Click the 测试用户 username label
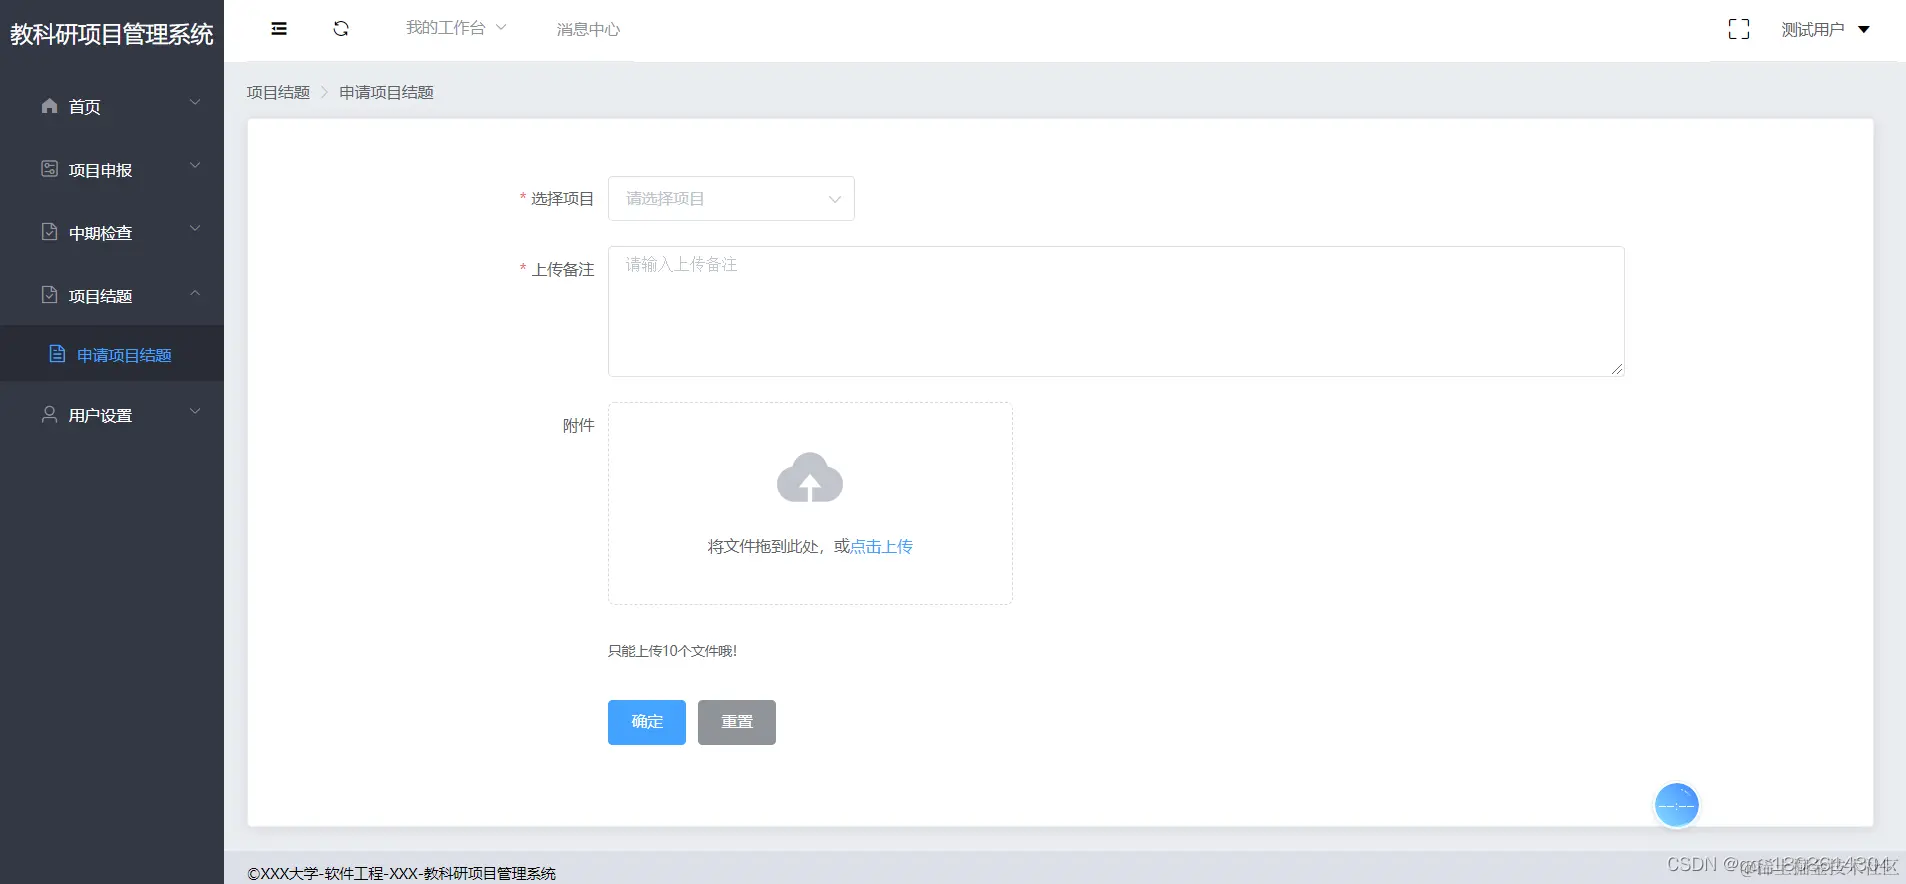The height and width of the screenshot is (884, 1906). (x=1813, y=30)
